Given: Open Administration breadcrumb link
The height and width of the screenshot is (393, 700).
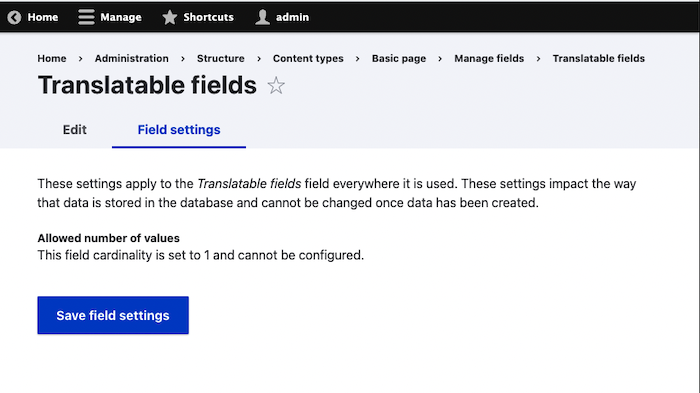Looking at the screenshot, I should [x=132, y=59].
